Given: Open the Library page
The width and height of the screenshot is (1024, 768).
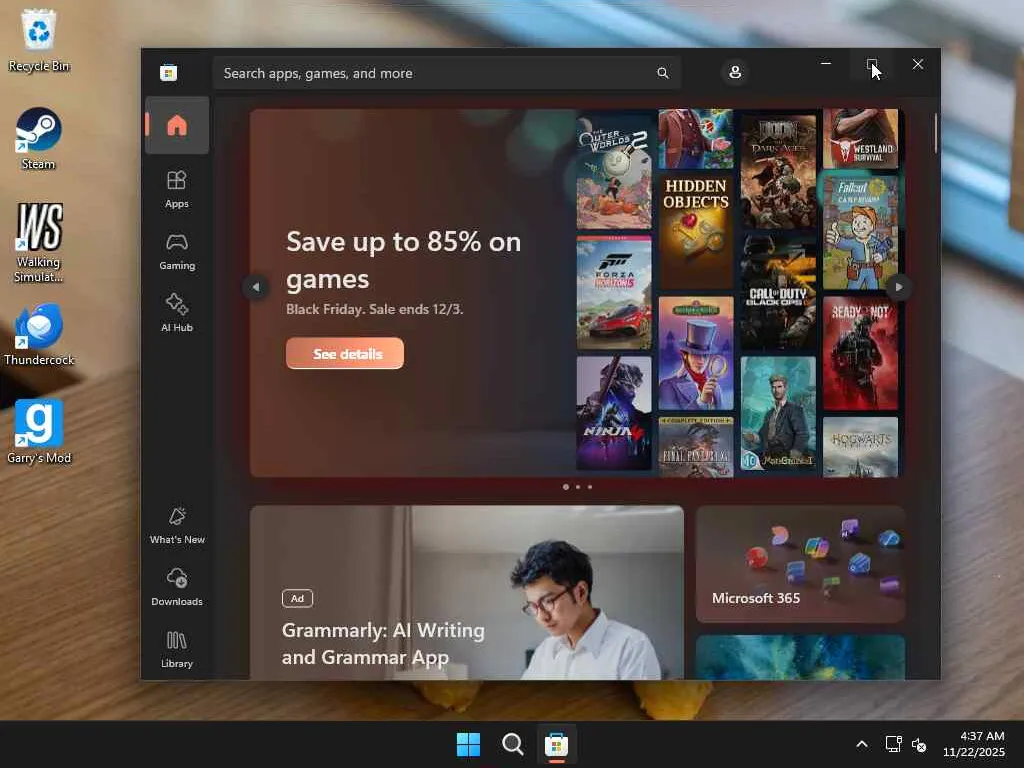Looking at the screenshot, I should [x=177, y=649].
